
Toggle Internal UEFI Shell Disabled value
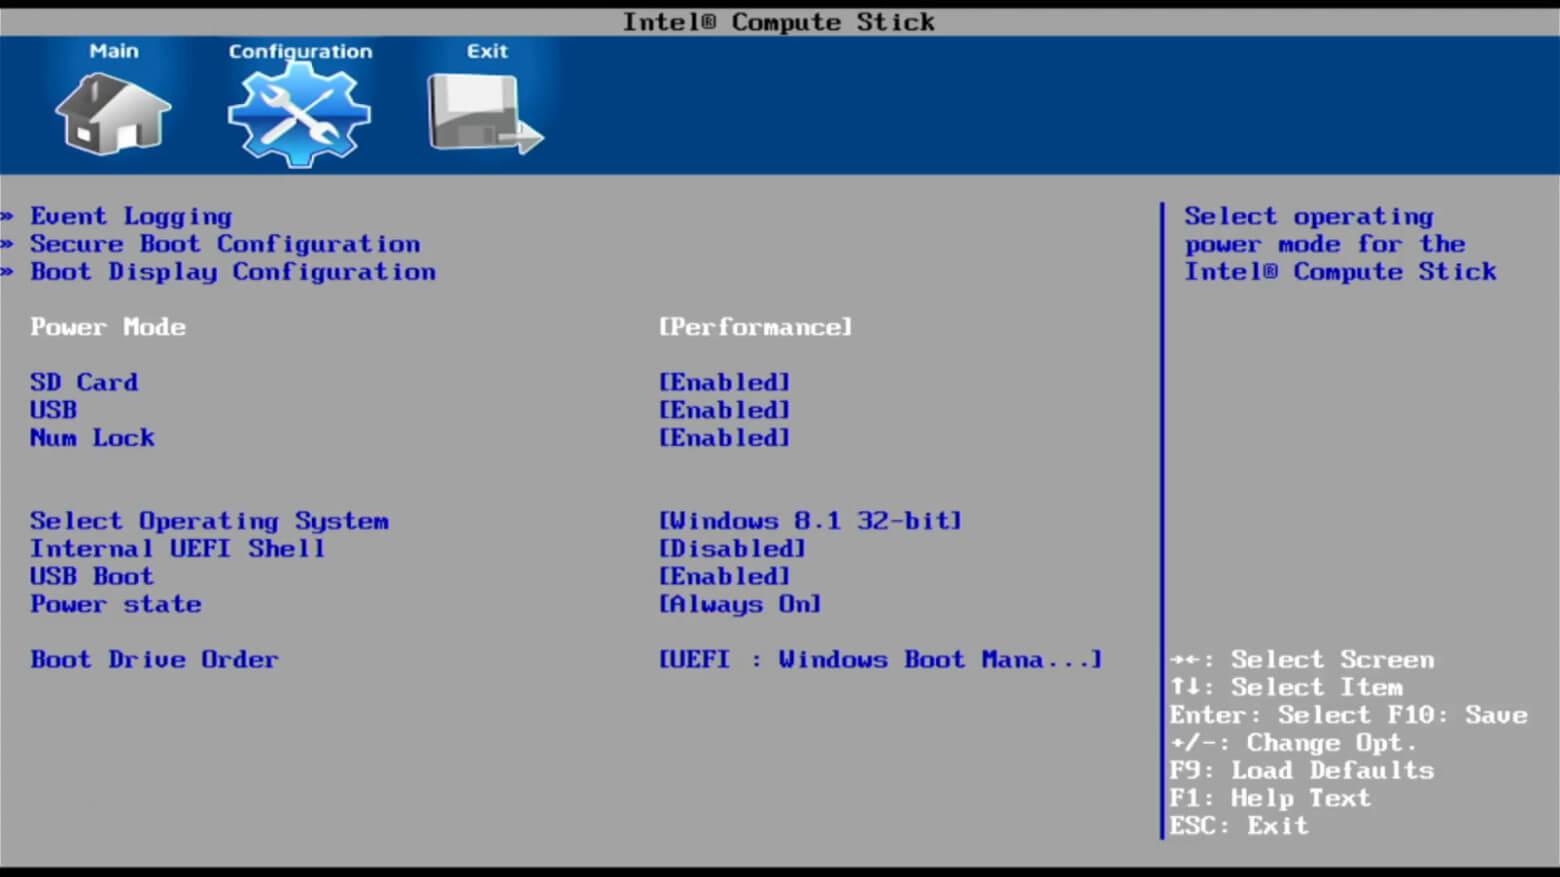pyautogui.click(x=732, y=549)
